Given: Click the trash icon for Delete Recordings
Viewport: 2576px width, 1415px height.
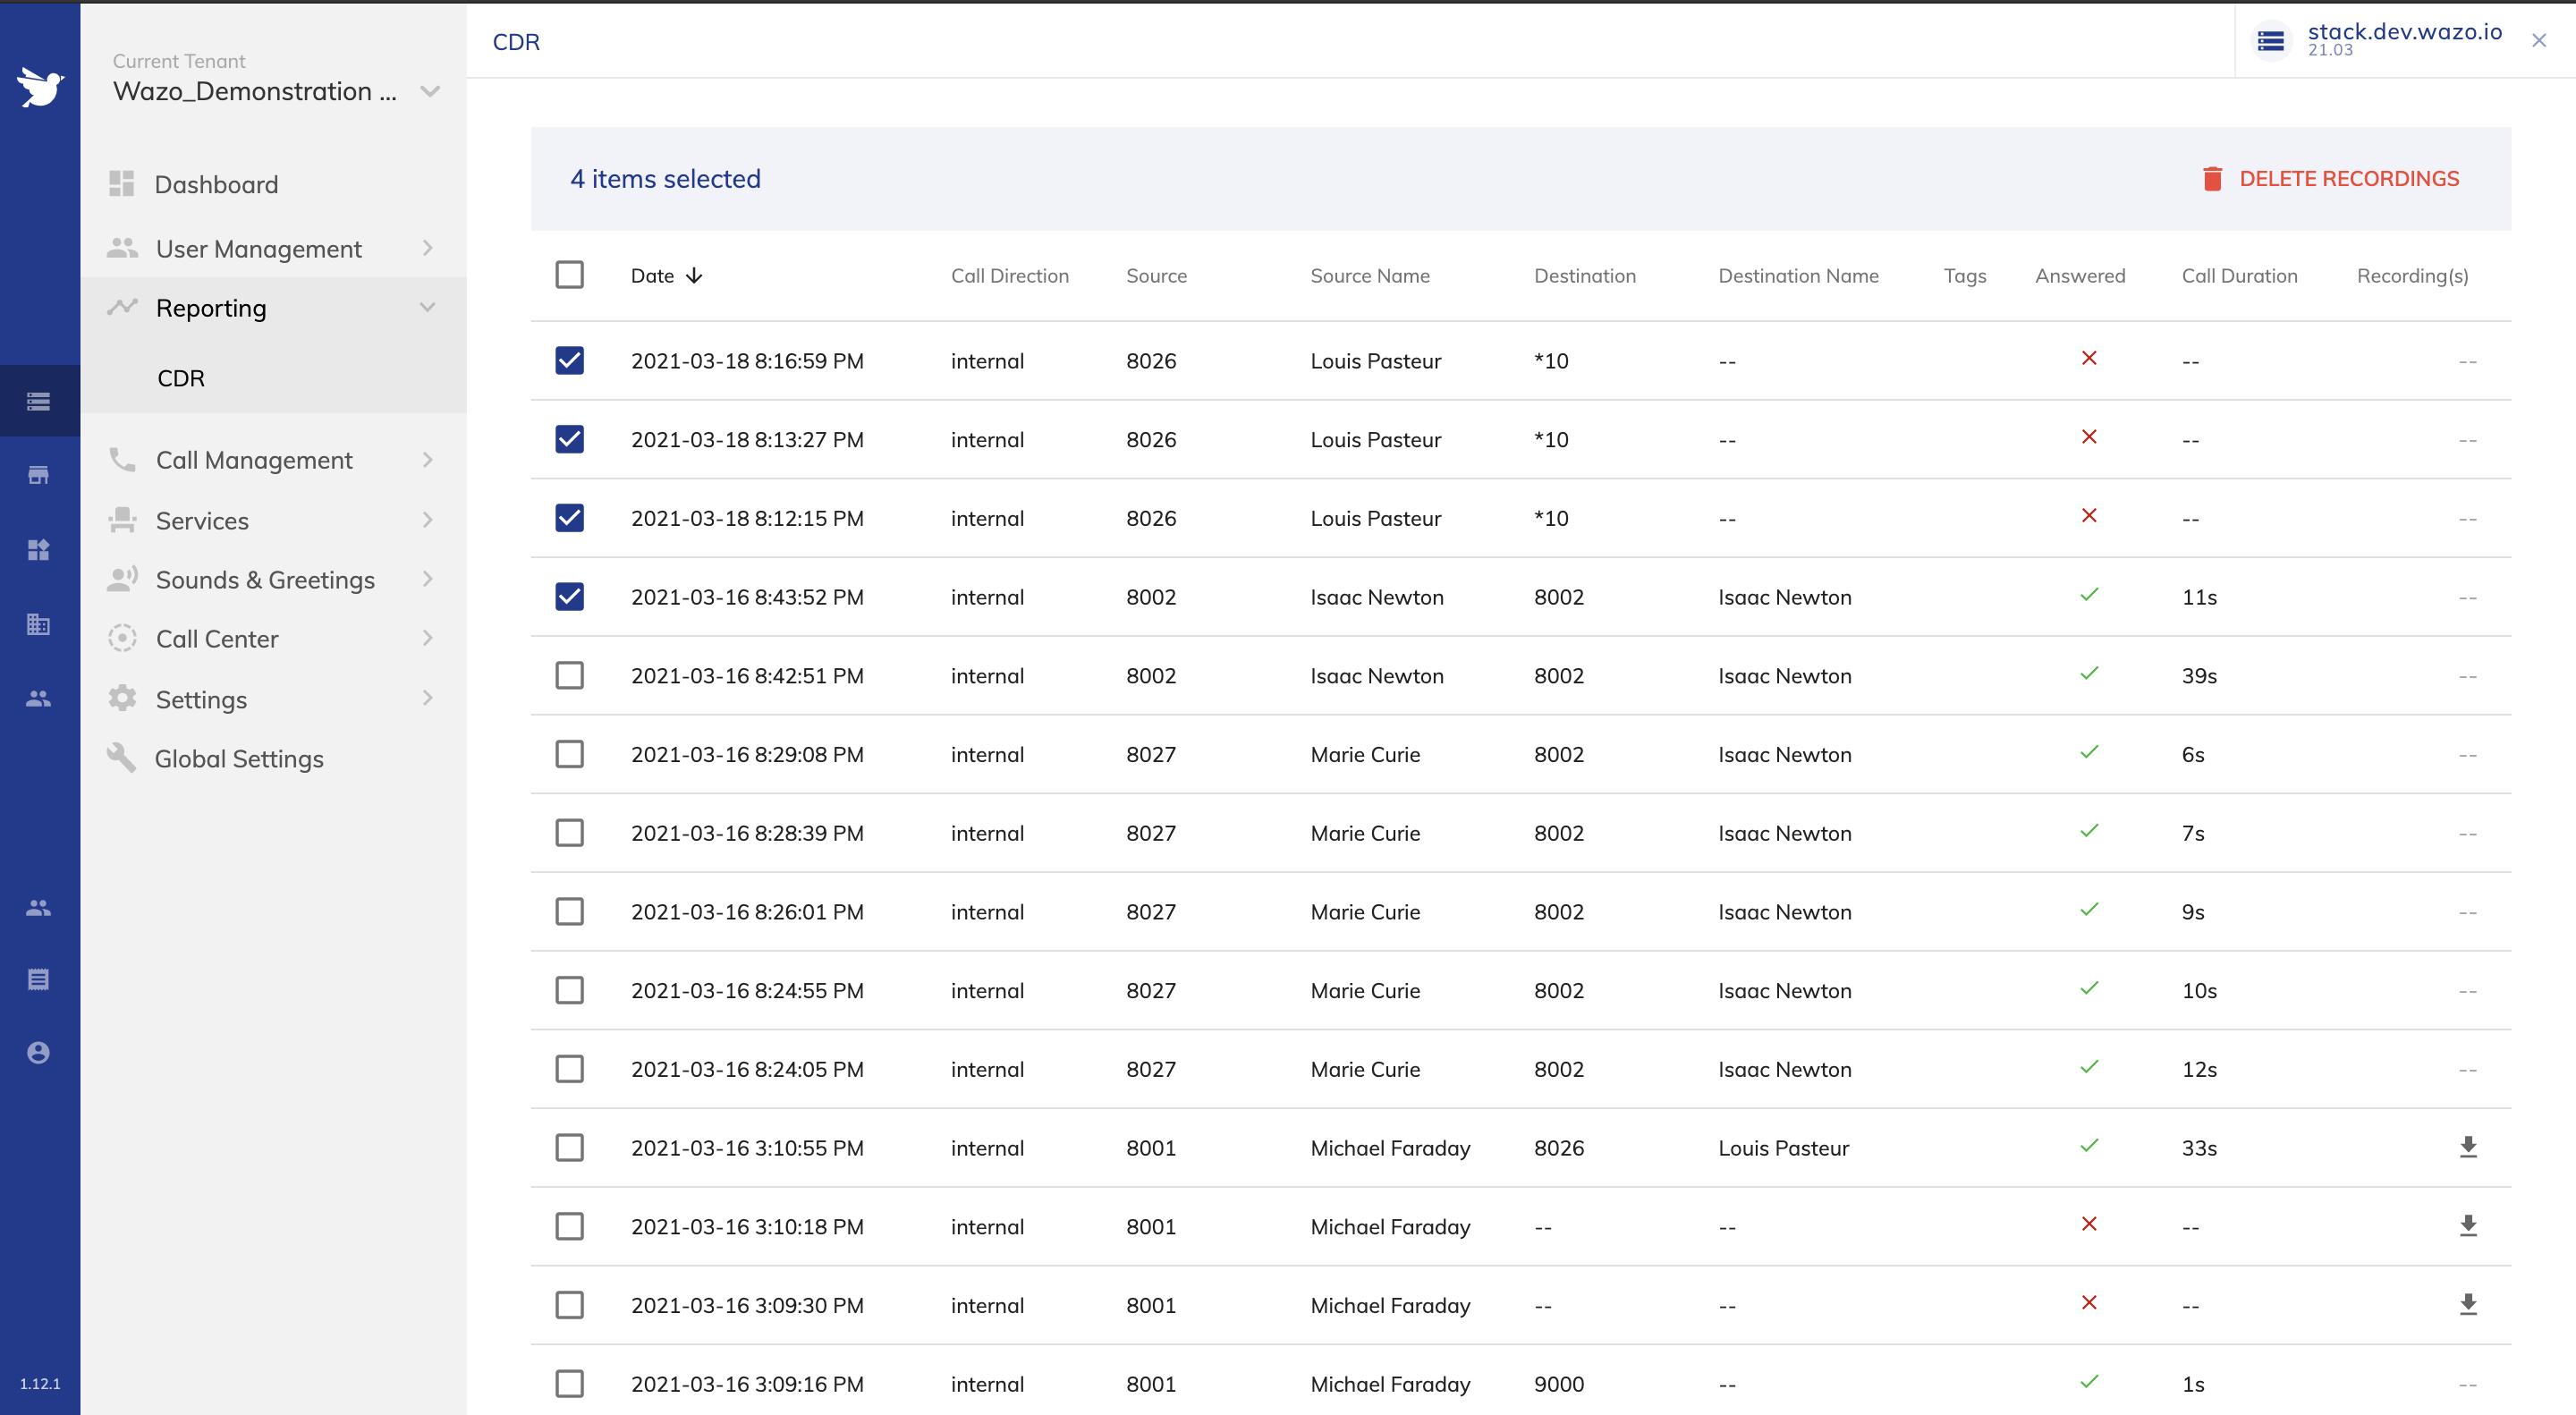Looking at the screenshot, I should pyautogui.click(x=2213, y=179).
